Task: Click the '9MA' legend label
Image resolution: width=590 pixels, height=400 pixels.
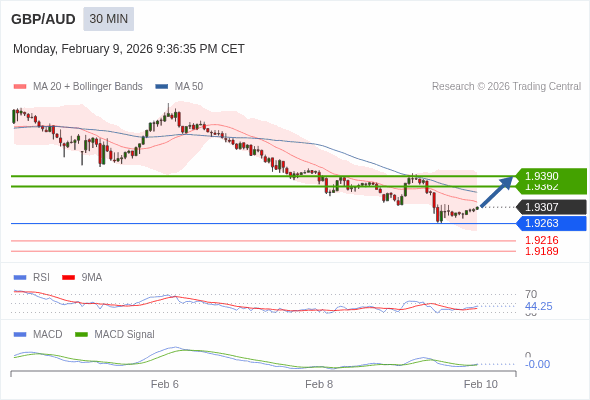Action: [92, 278]
